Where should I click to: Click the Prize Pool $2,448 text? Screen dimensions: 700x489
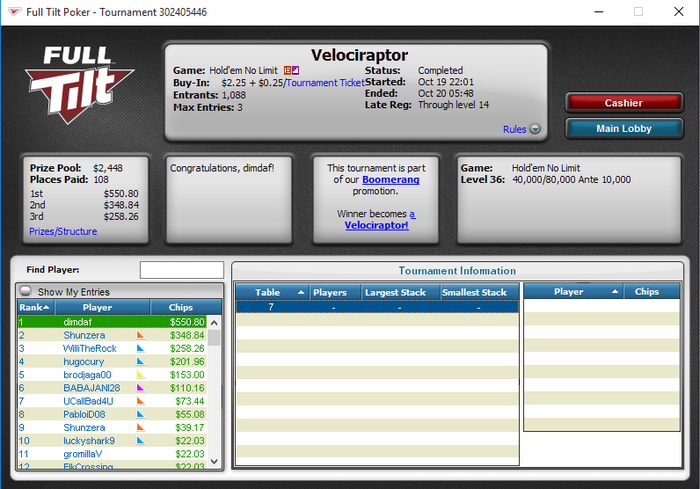[x=76, y=168]
